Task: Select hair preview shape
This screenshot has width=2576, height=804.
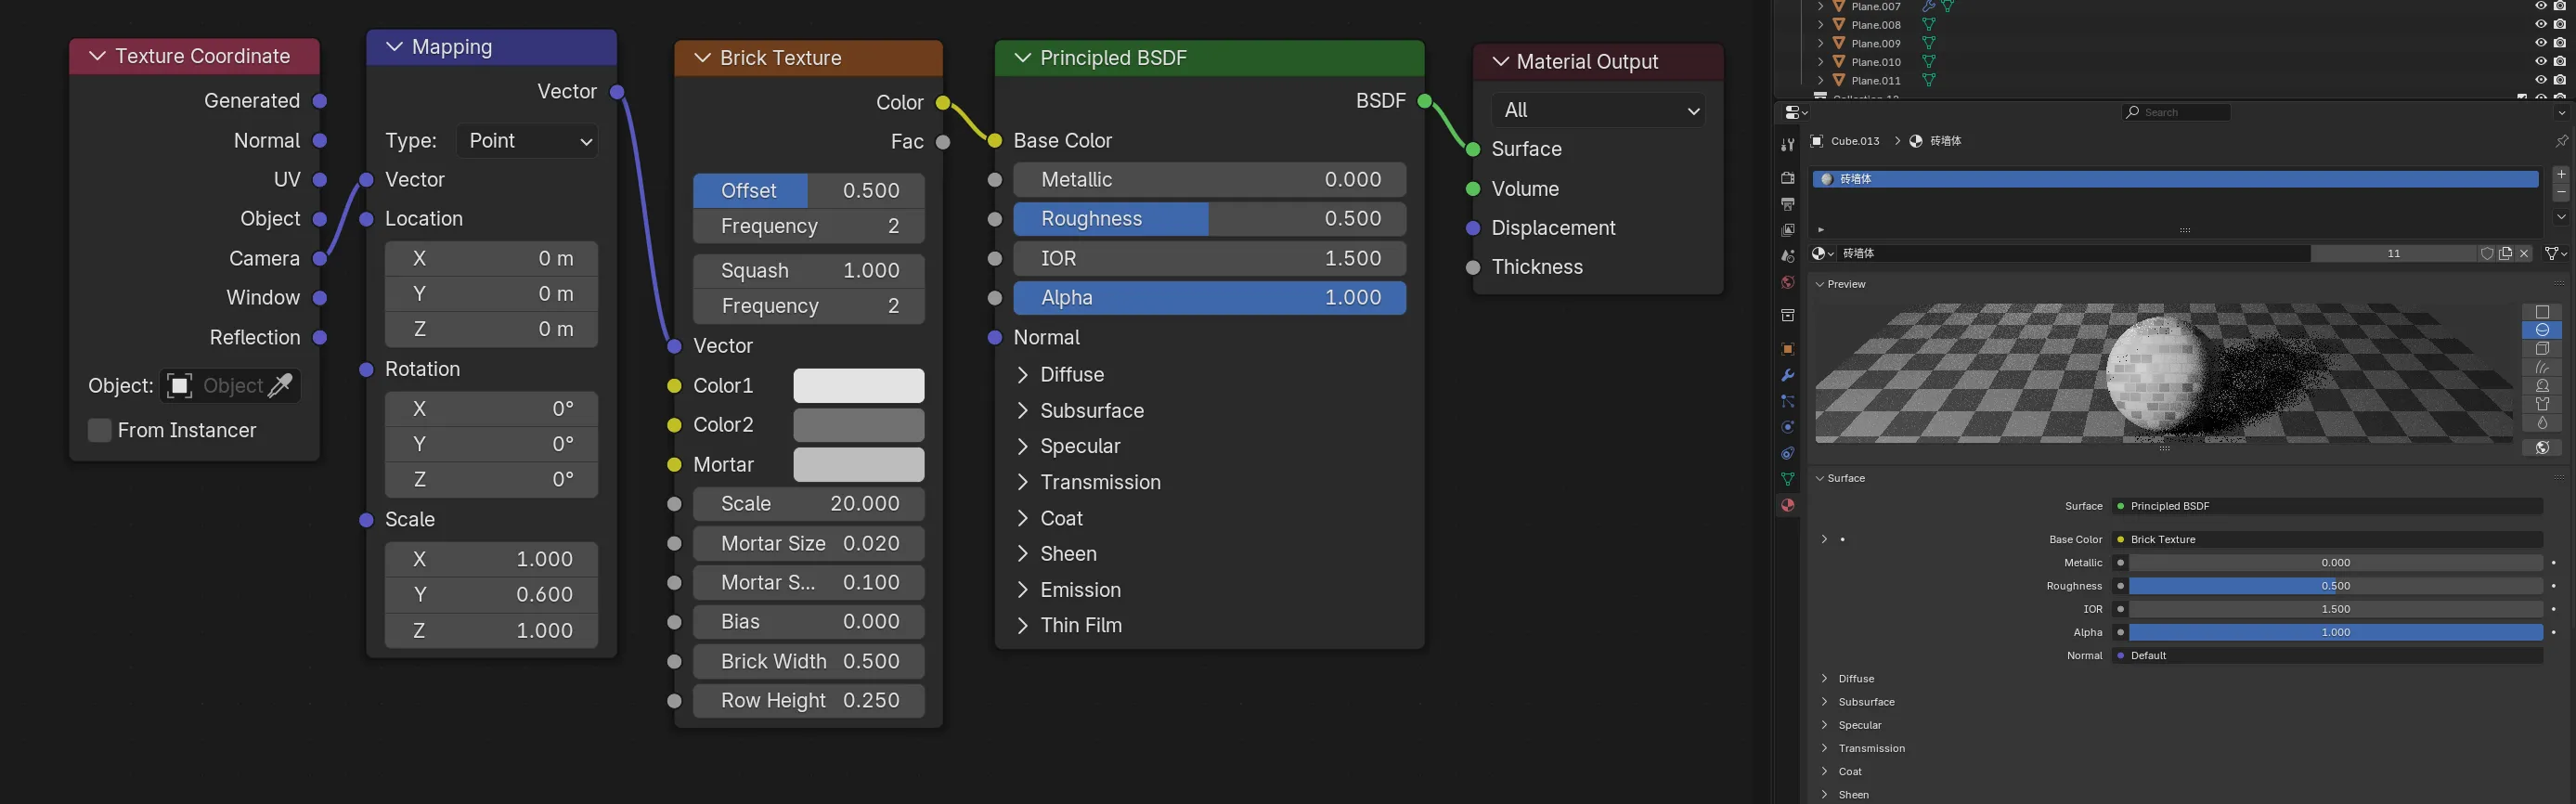Action: click(x=2542, y=367)
